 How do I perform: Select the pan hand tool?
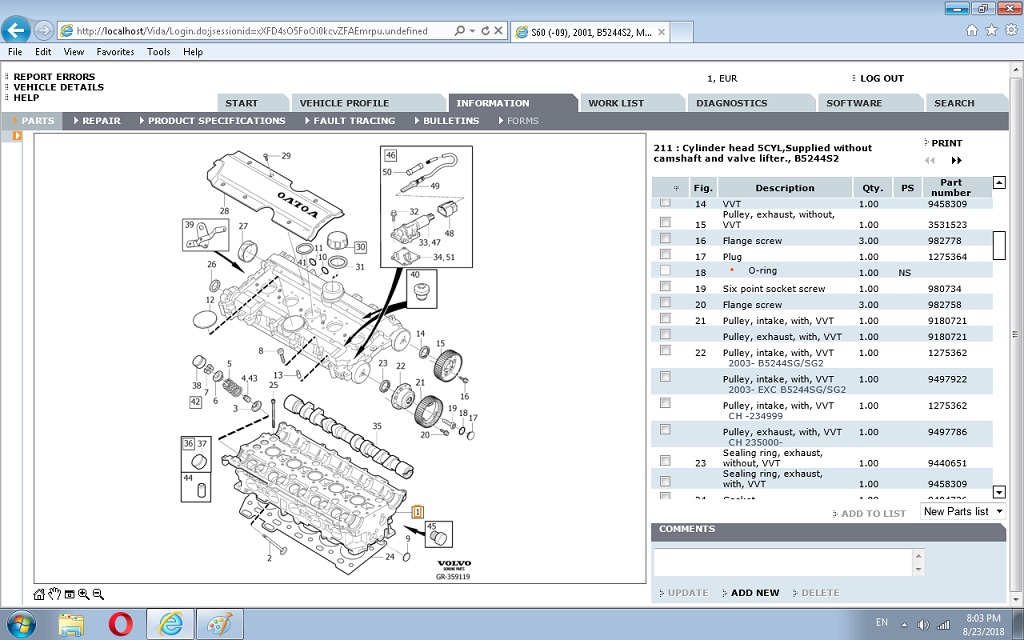54,594
